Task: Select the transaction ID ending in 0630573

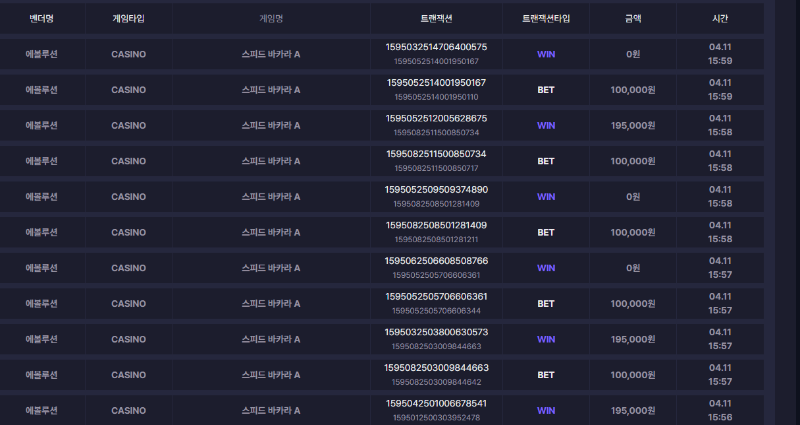Action: [436, 332]
